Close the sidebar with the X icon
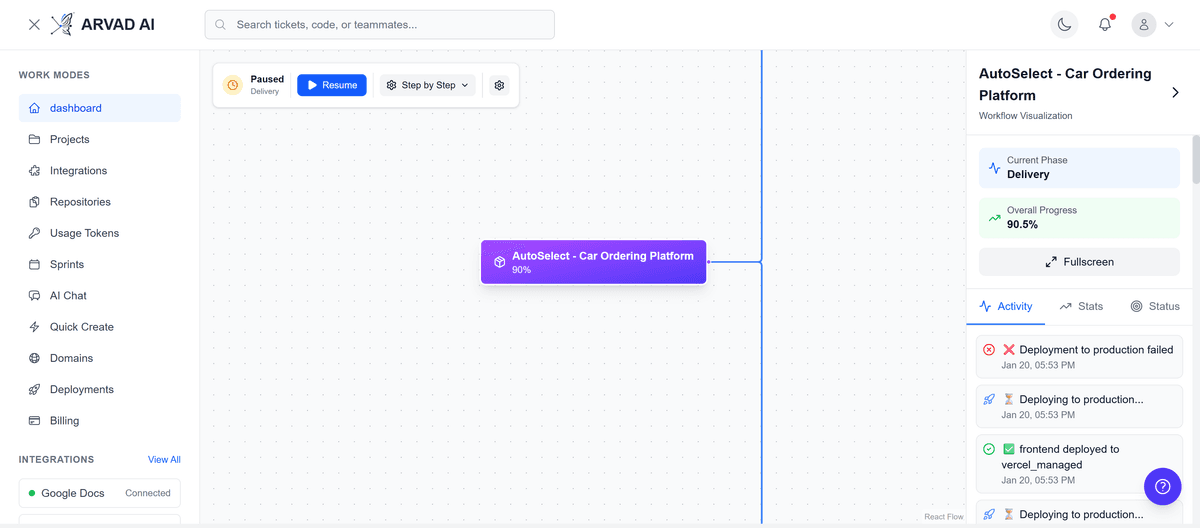1200x528 pixels. pos(34,25)
